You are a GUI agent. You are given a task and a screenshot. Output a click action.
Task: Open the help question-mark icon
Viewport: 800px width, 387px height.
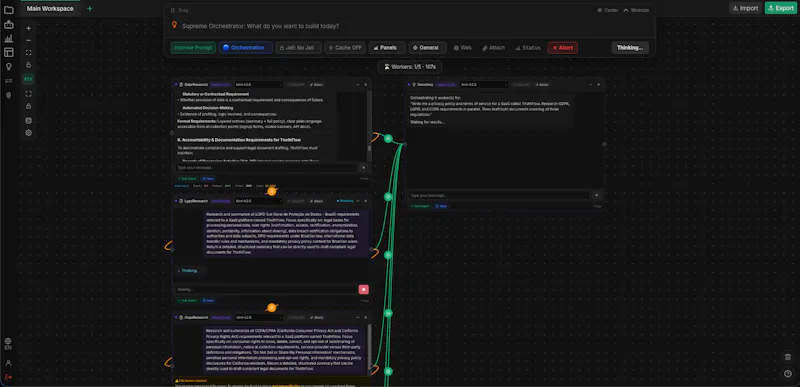pos(788,374)
